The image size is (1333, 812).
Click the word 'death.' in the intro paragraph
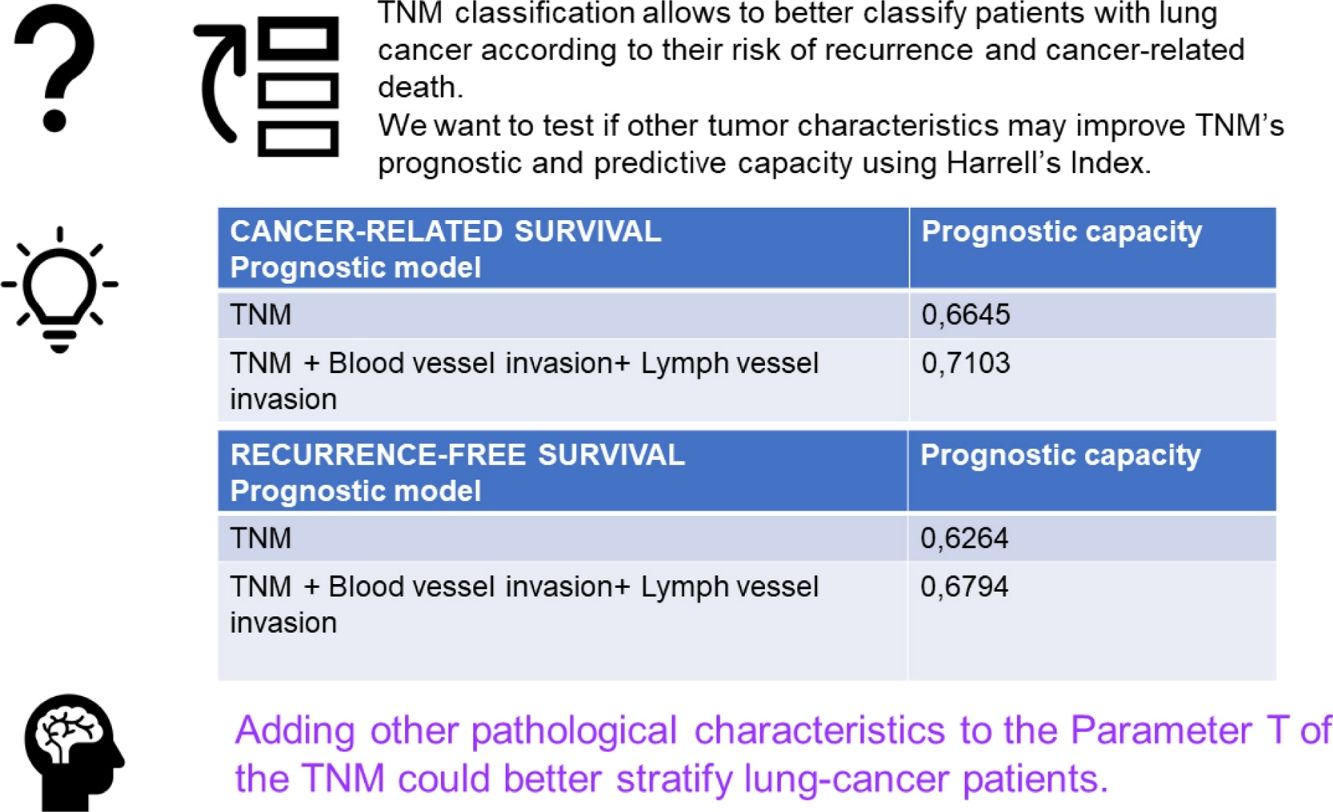420,87
